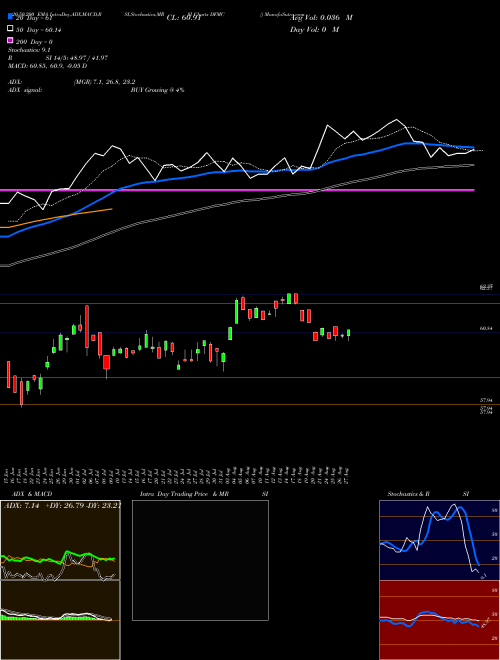The height and width of the screenshot is (660, 500).
Task: Click the red RSI panel area
Action: coord(439,620)
